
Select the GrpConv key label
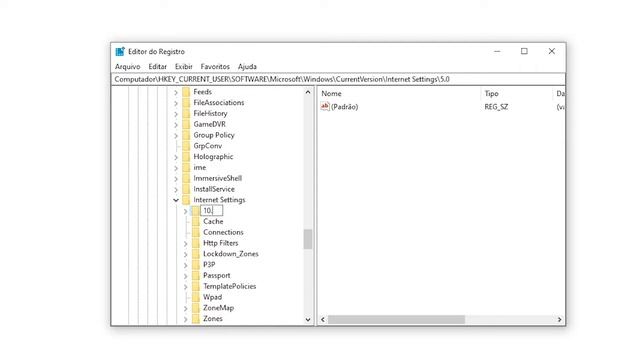208,146
